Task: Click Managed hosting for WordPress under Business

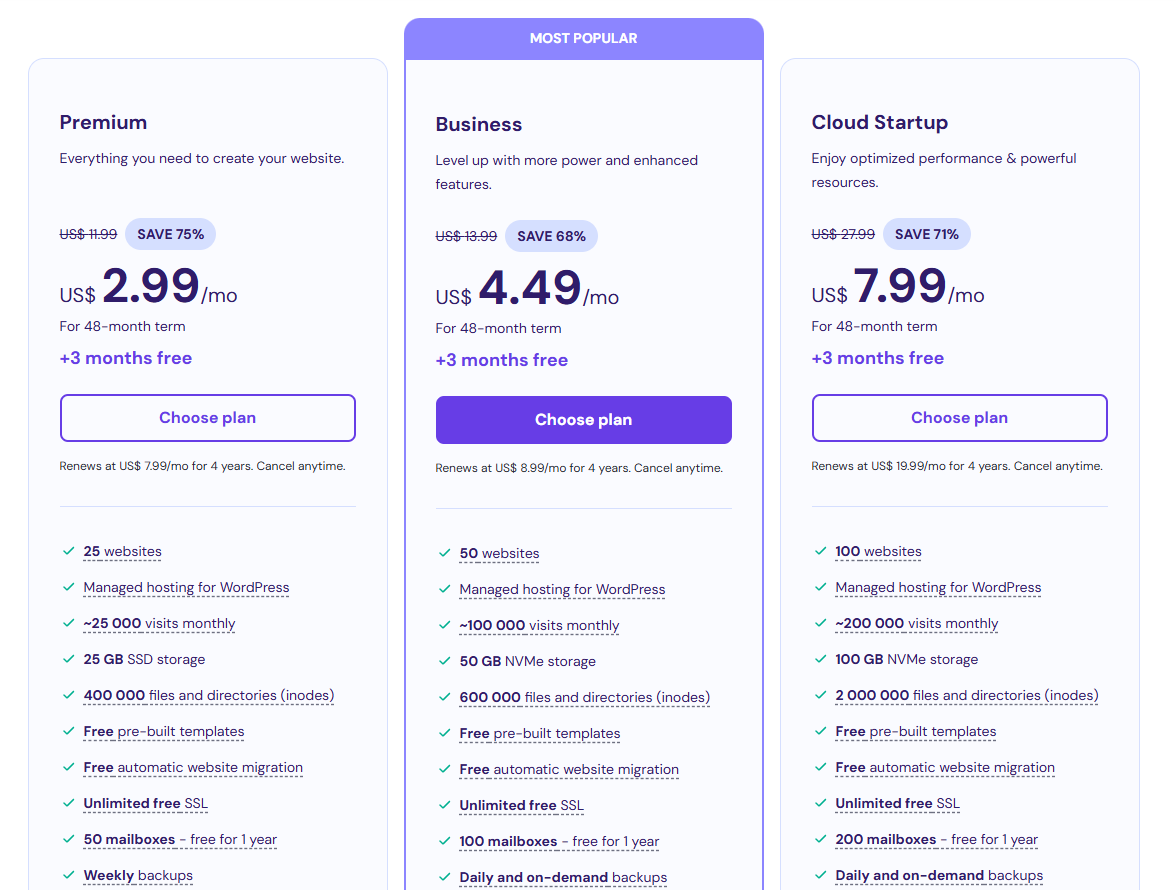Action: tap(562, 590)
